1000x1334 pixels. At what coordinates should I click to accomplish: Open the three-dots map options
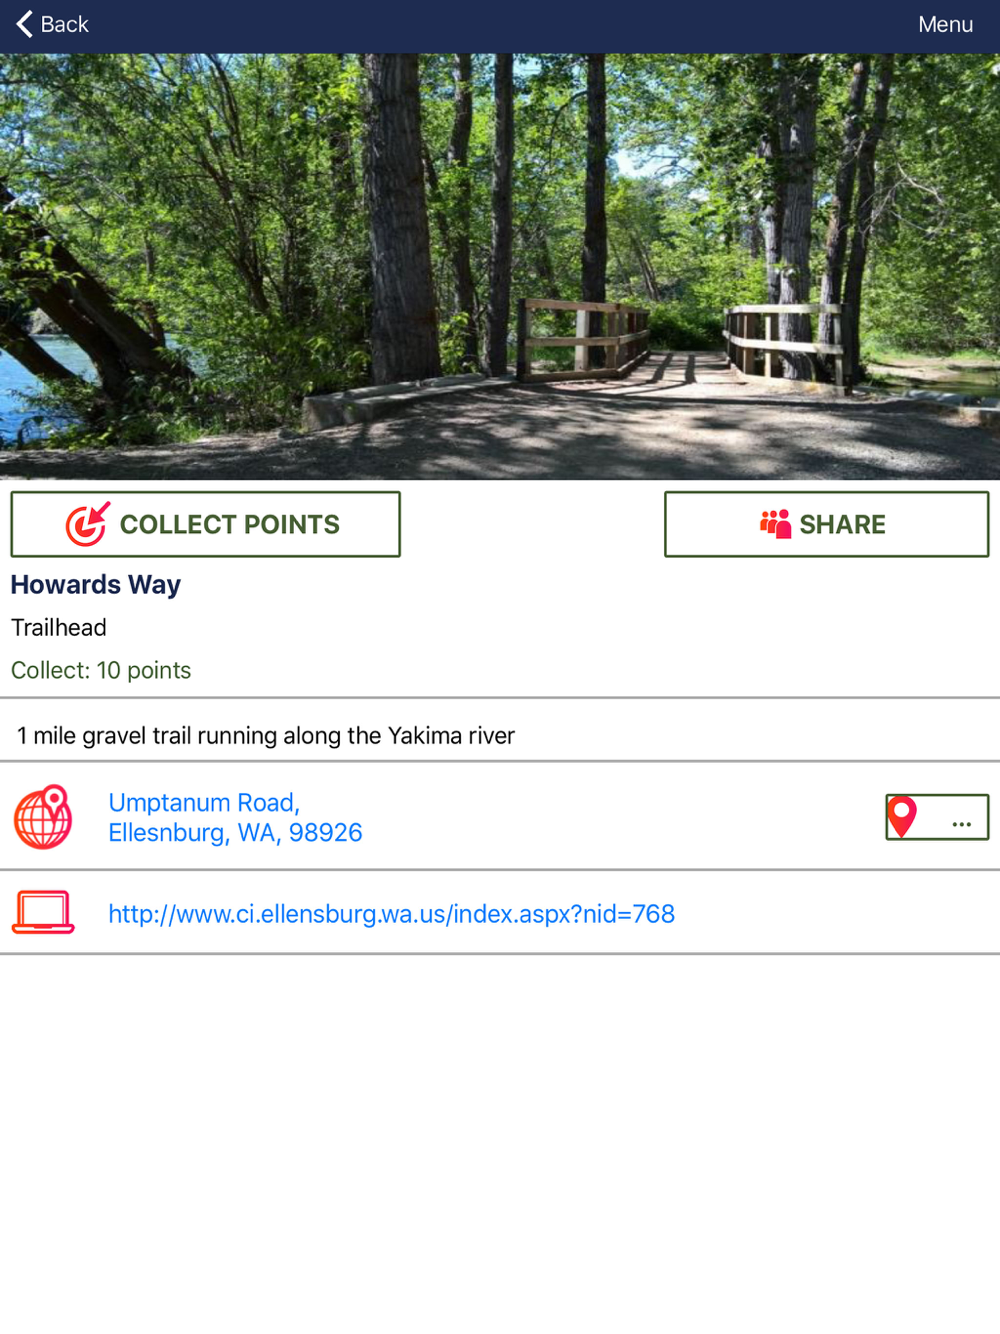tap(962, 824)
